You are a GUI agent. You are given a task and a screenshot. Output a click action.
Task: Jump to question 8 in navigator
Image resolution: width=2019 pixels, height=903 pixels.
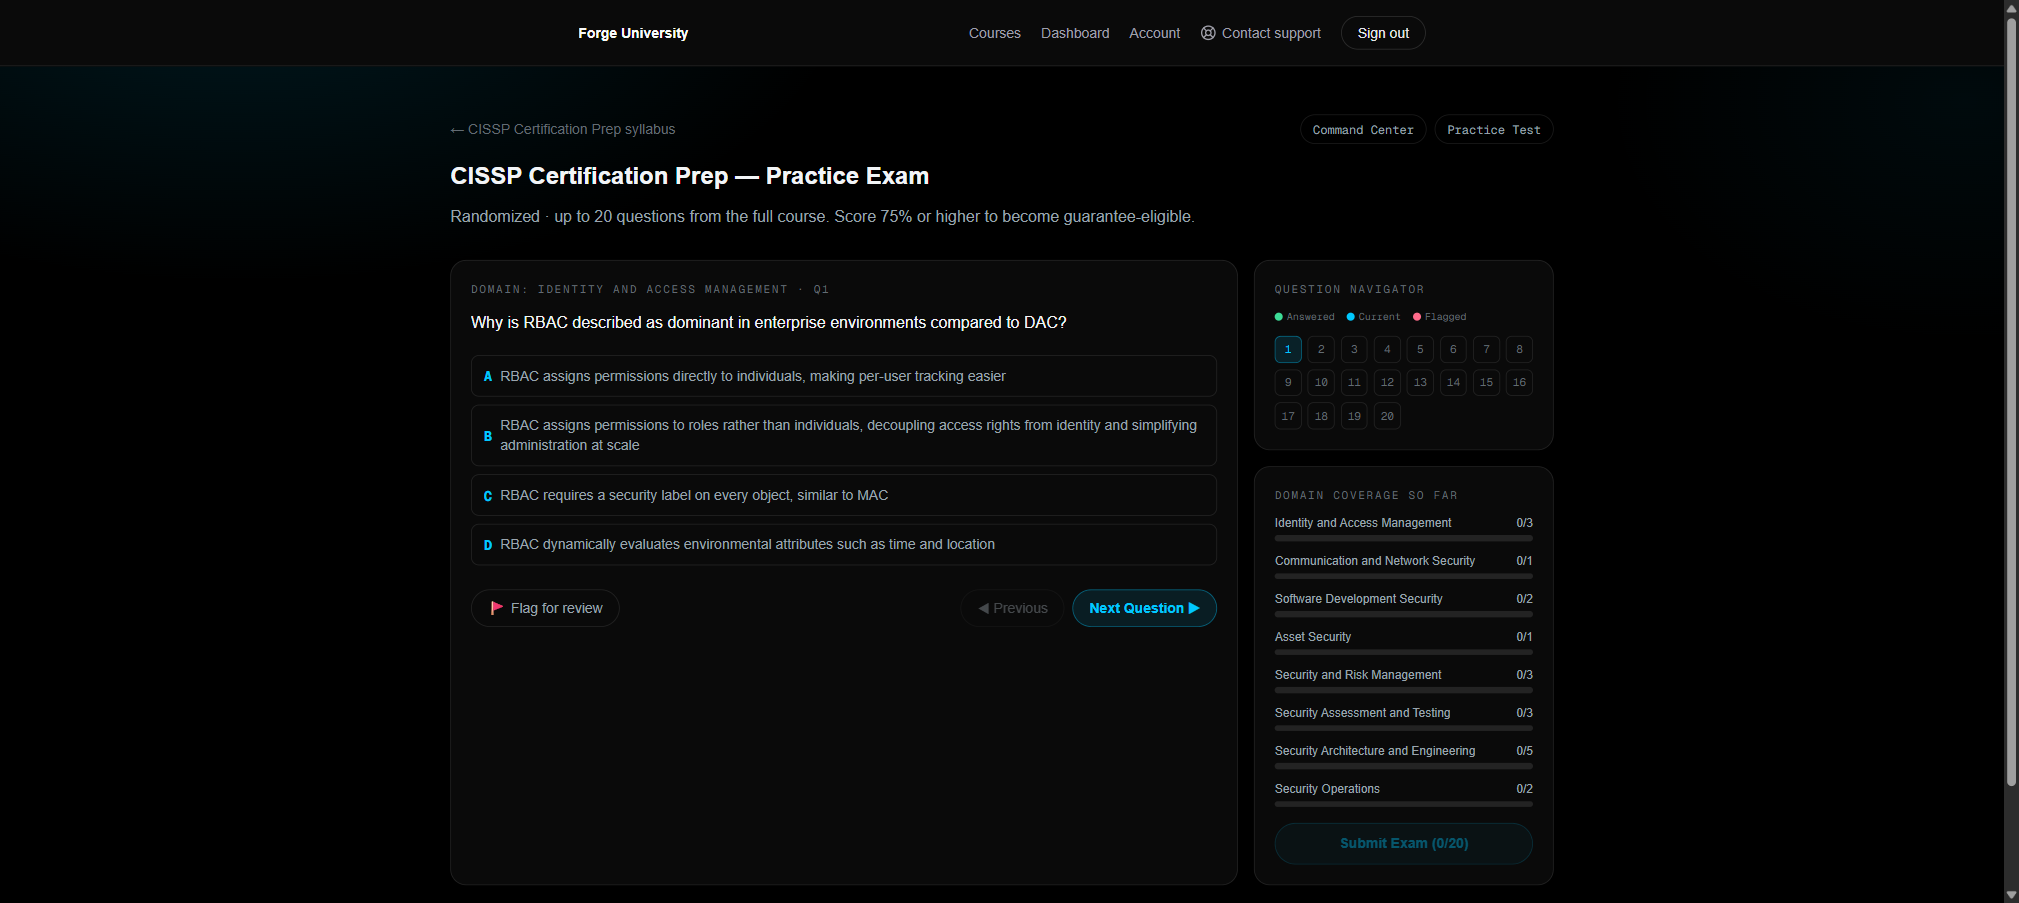(1519, 349)
